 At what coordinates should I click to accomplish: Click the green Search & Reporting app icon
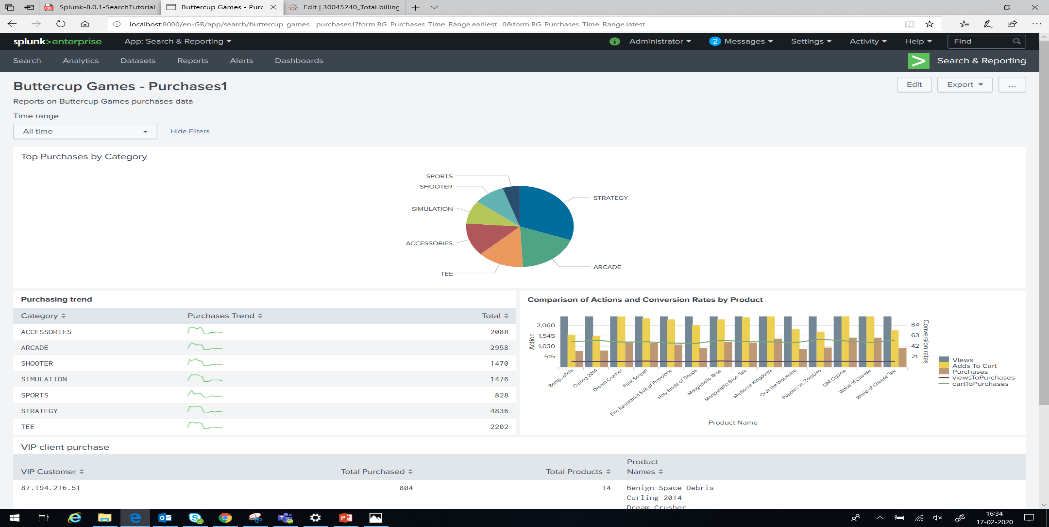(x=919, y=61)
